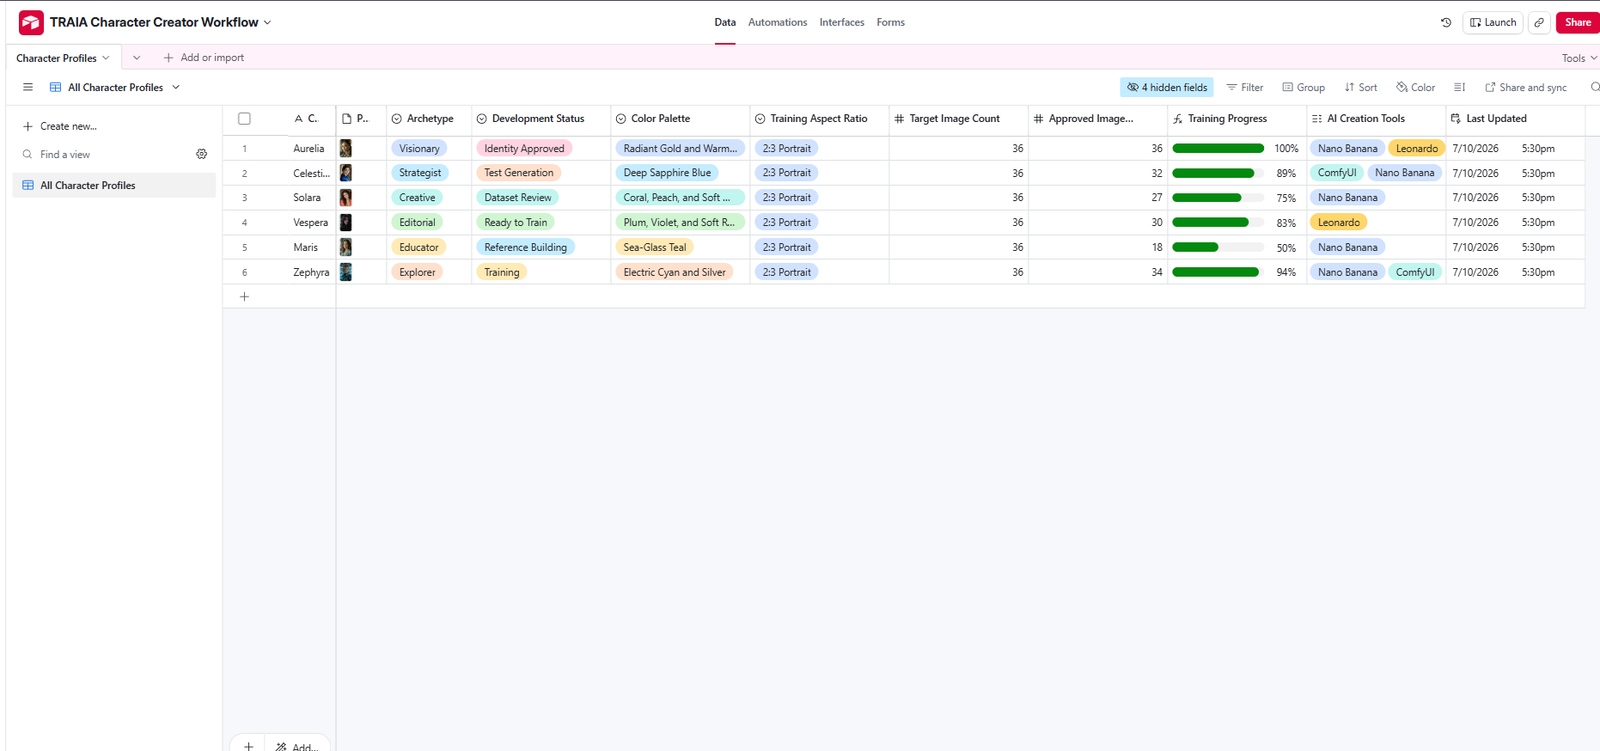Open the view settings gear icon

pos(202,154)
